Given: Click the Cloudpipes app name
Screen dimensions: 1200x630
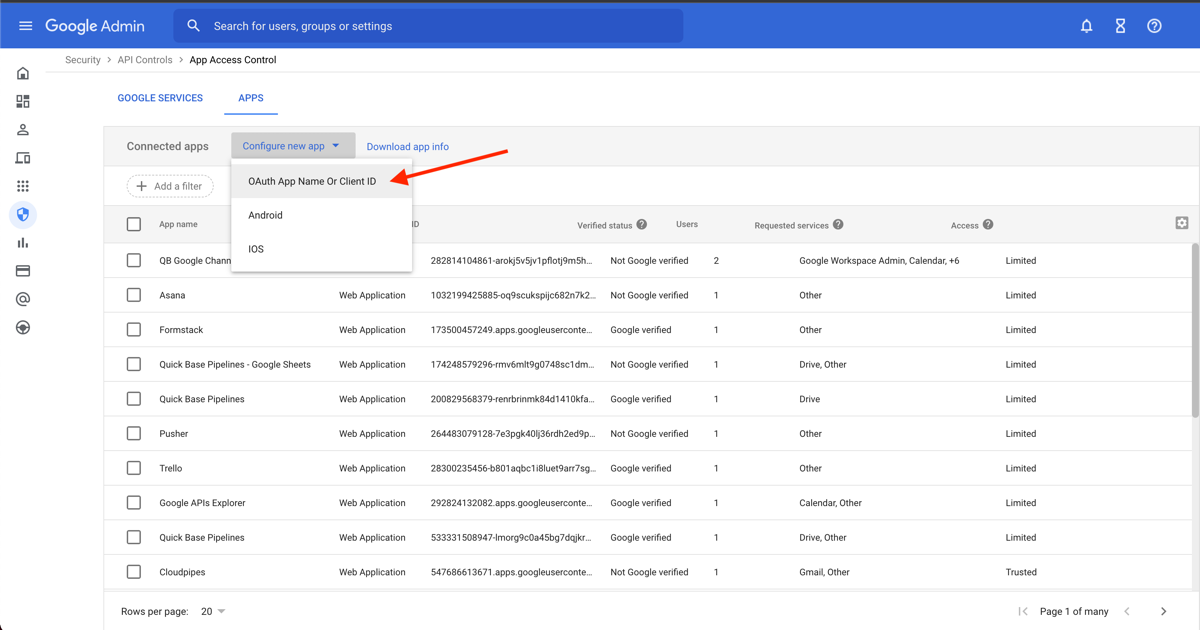Looking at the screenshot, I should [182, 572].
